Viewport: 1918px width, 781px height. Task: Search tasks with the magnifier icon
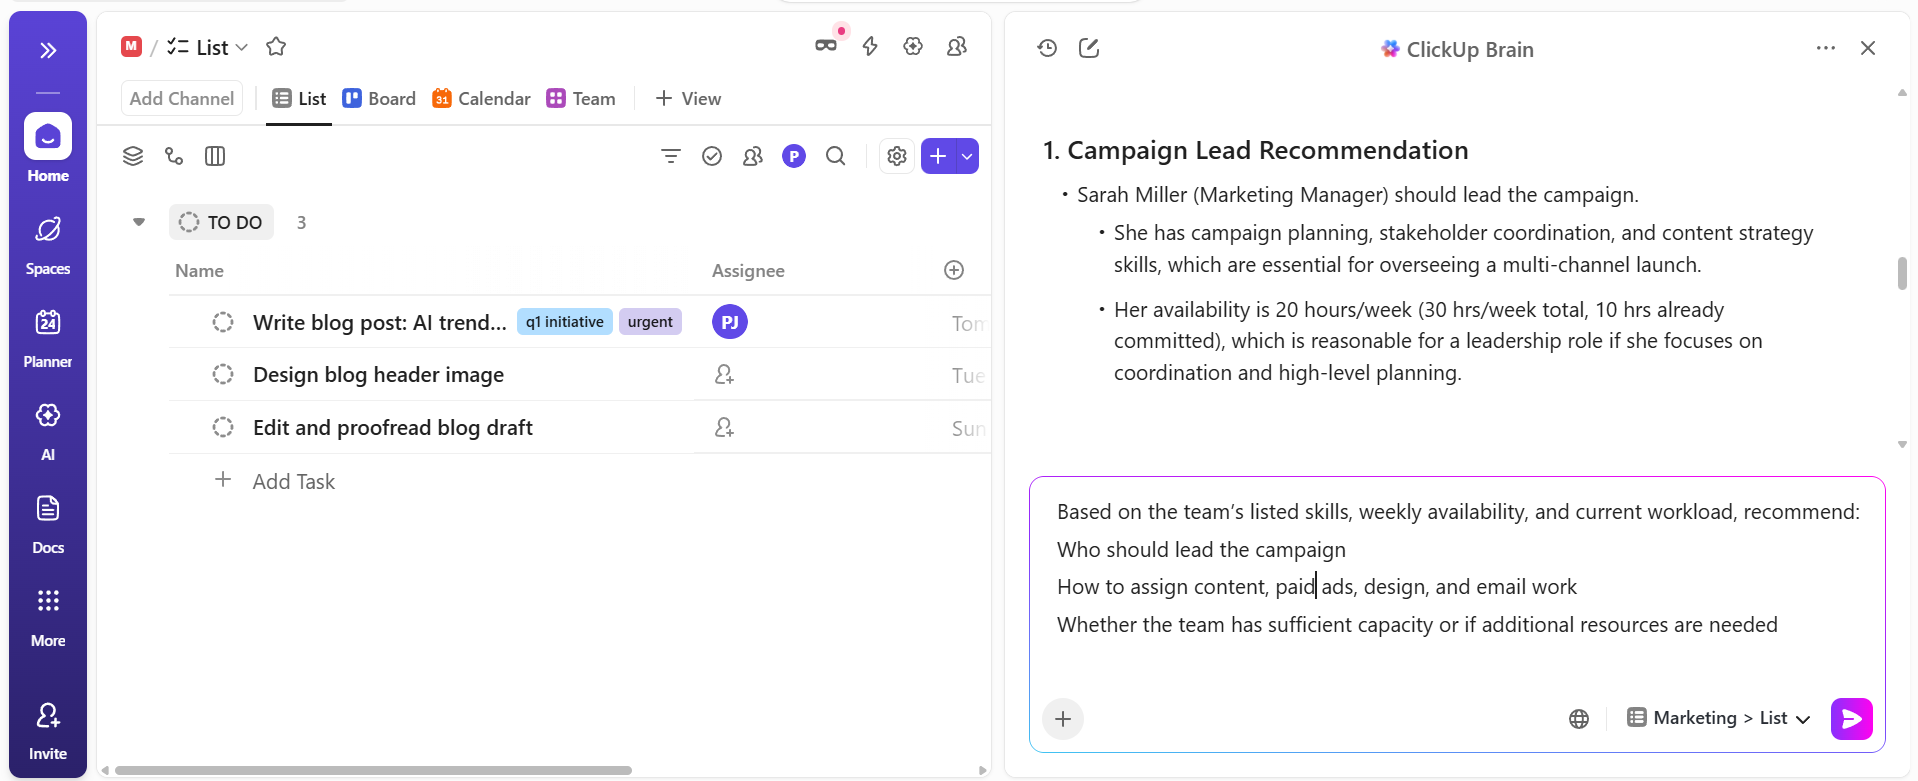coord(835,156)
